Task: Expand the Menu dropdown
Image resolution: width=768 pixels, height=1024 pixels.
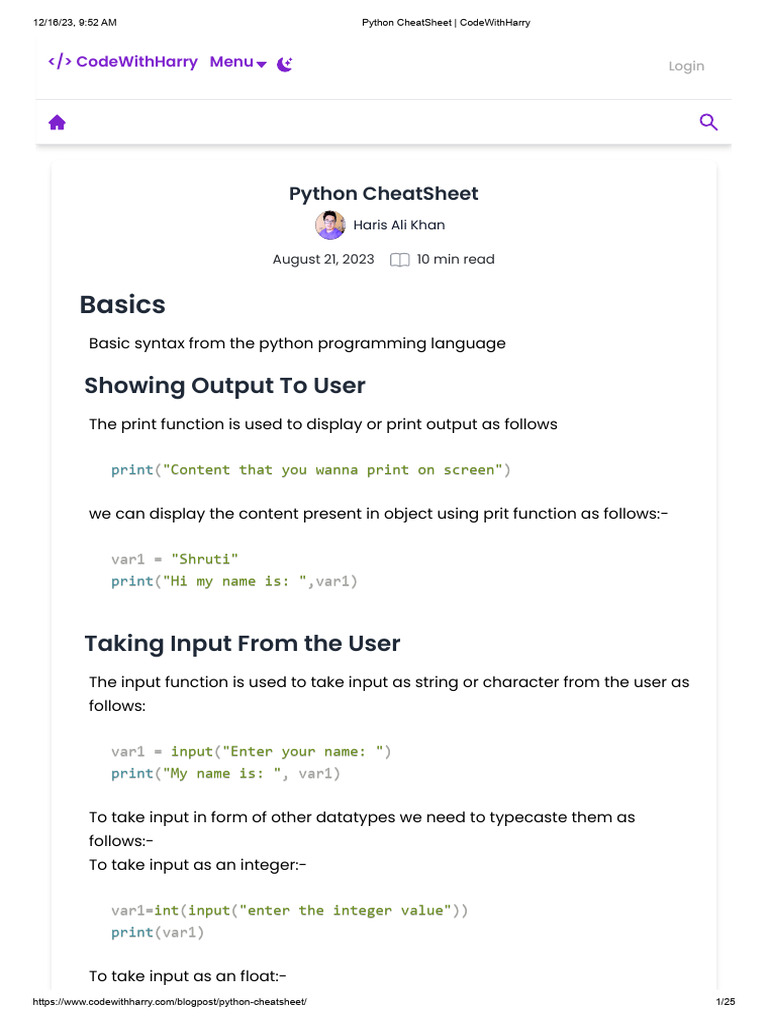Action: [x=238, y=62]
